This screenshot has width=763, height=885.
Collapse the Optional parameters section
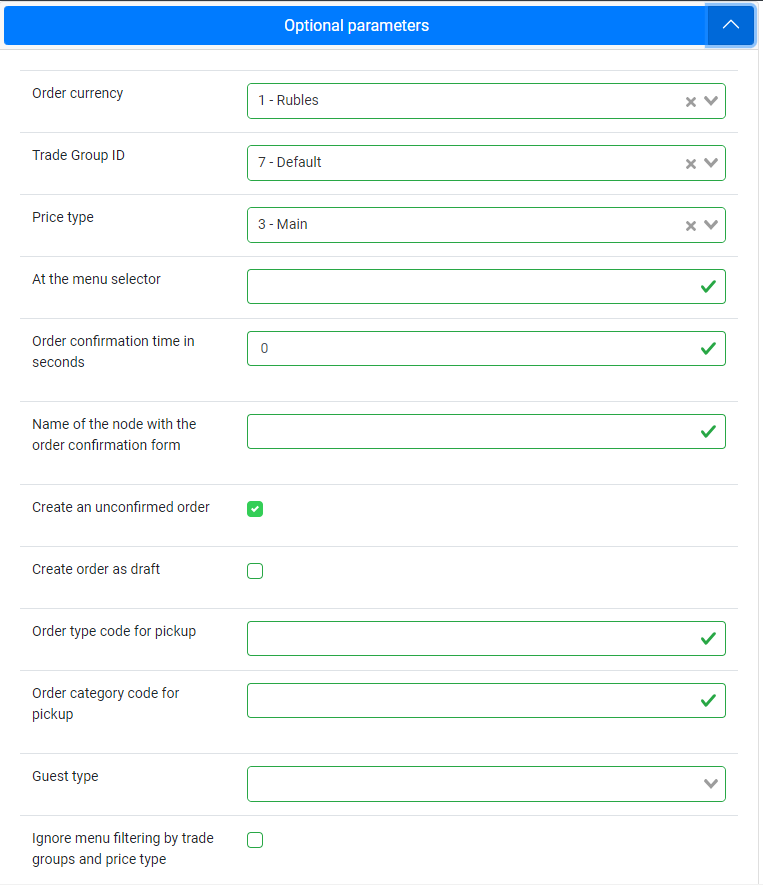(730, 25)
